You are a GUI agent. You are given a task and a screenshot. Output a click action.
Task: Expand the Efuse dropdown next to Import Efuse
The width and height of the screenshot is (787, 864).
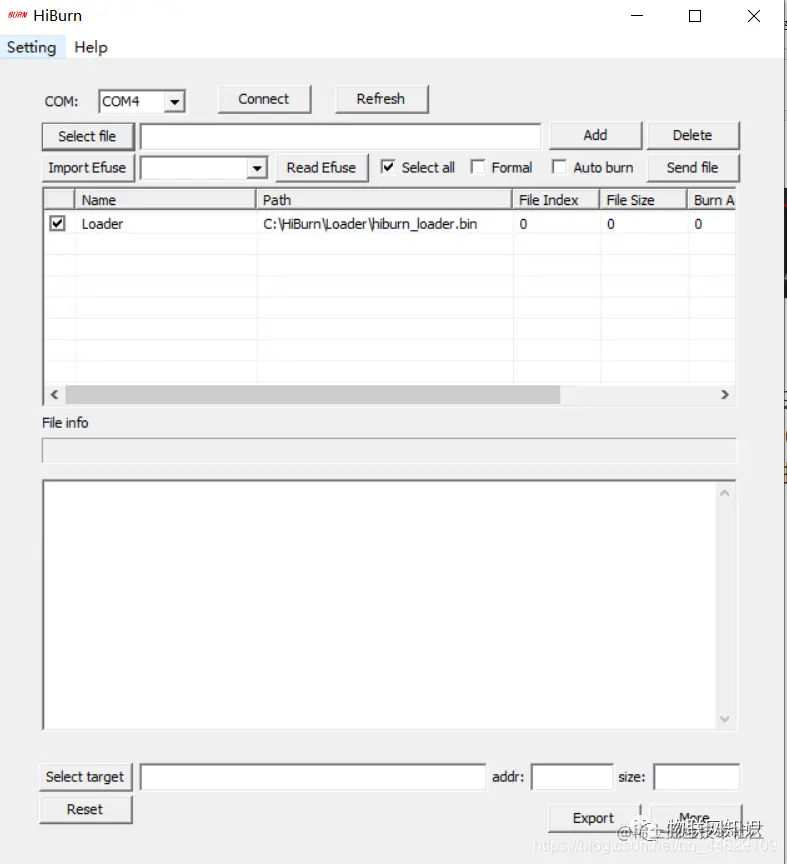coord(257,168)
